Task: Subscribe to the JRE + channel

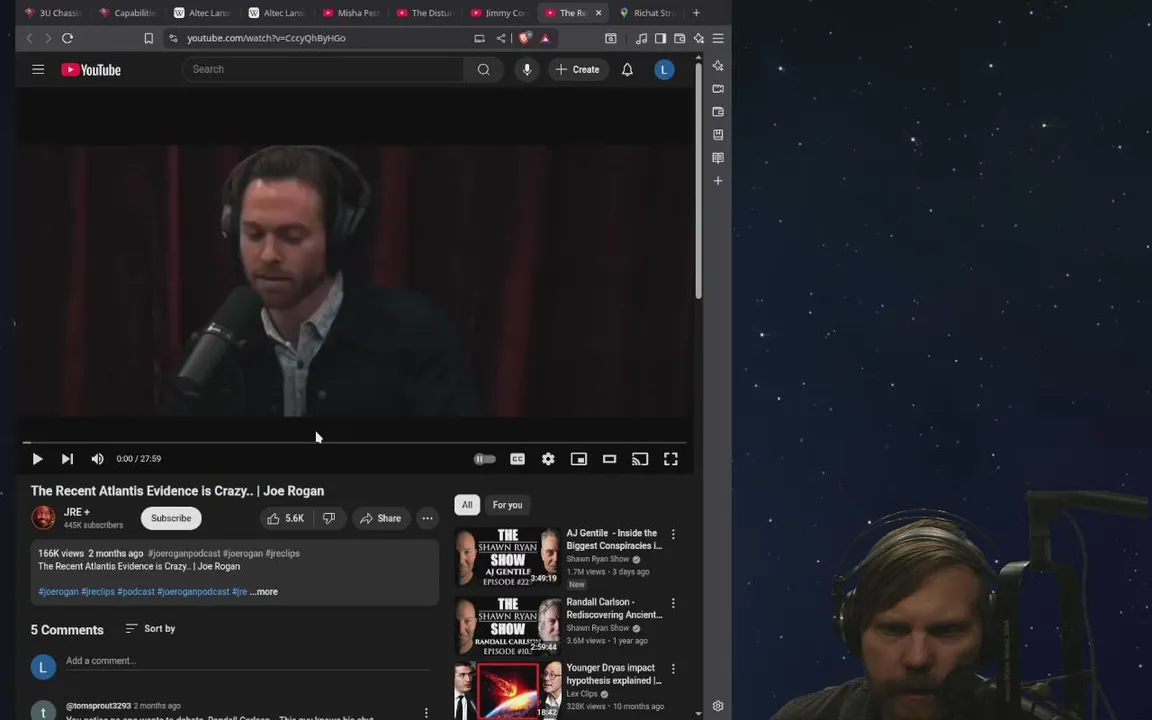Action: [171, 518]
